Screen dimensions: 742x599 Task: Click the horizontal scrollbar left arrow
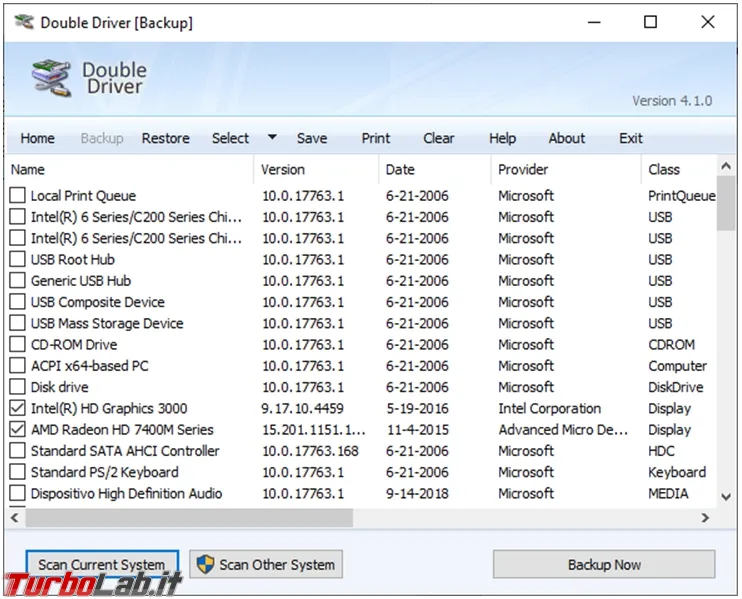click(x=15, y=518)
